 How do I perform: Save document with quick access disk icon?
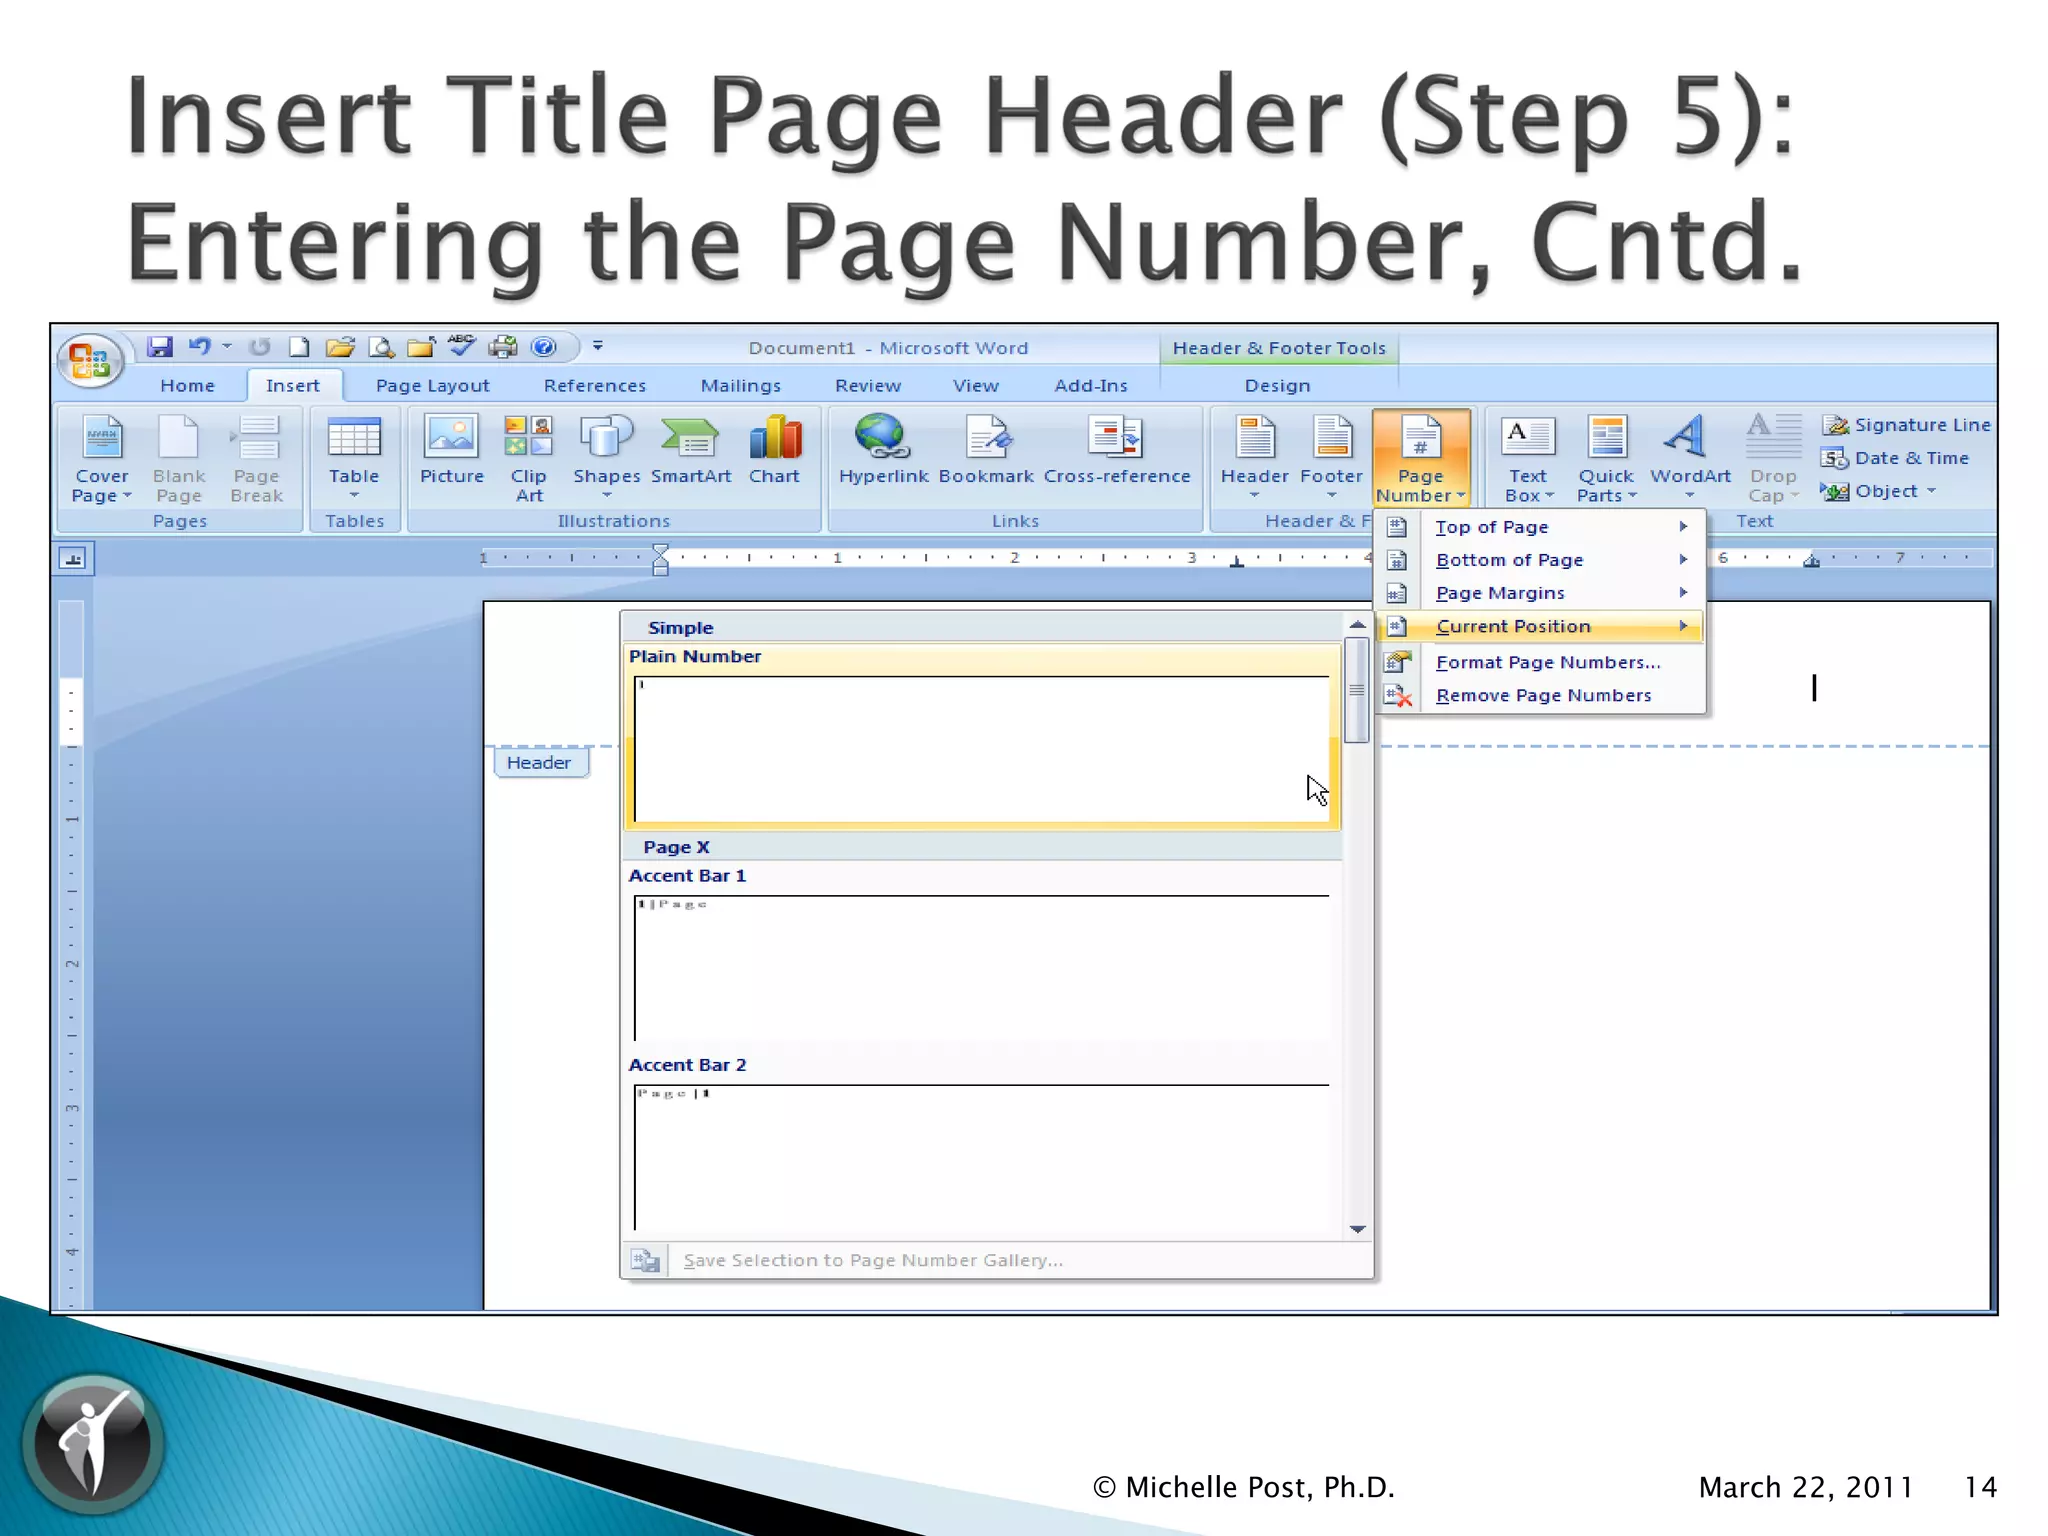pyautogui.click(x=160, y=347)
